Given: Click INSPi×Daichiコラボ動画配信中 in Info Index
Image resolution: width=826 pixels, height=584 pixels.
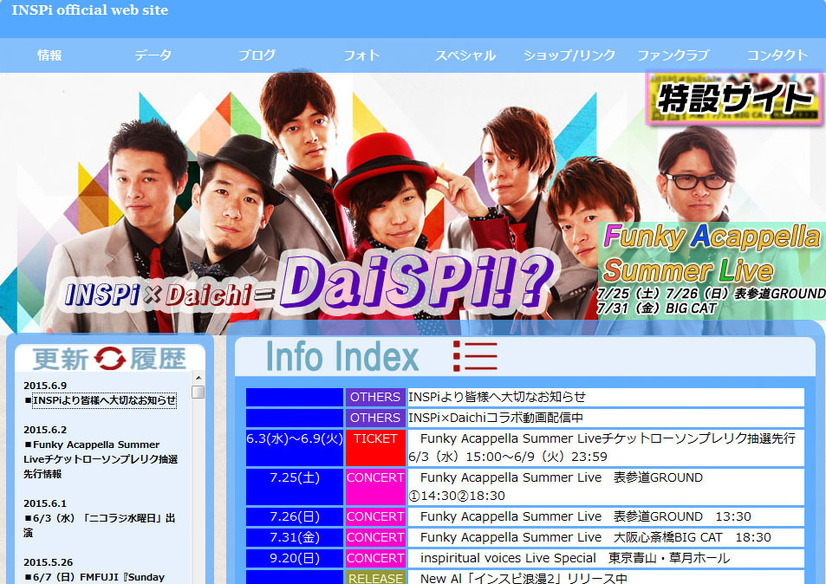Looking at the screenshot, I should coord(495,417).
